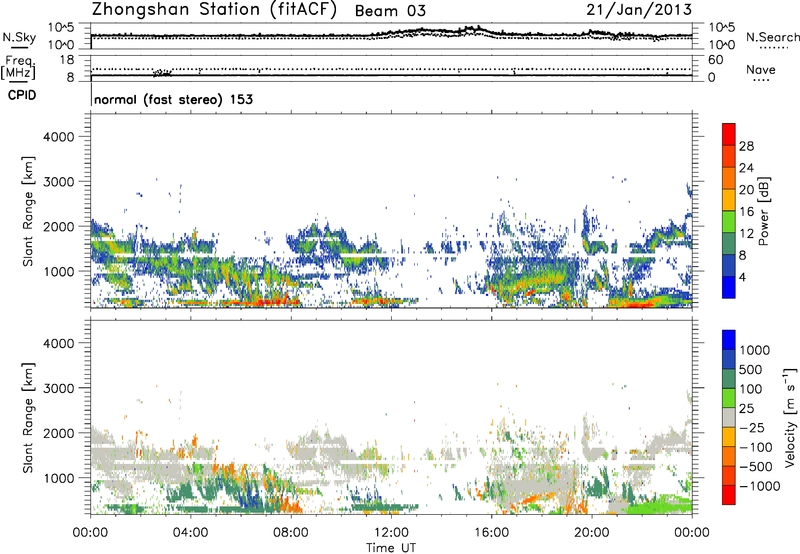800x554 pixels.
Task: Click the 'Time UT' axis title
Action: click(391, 547)
